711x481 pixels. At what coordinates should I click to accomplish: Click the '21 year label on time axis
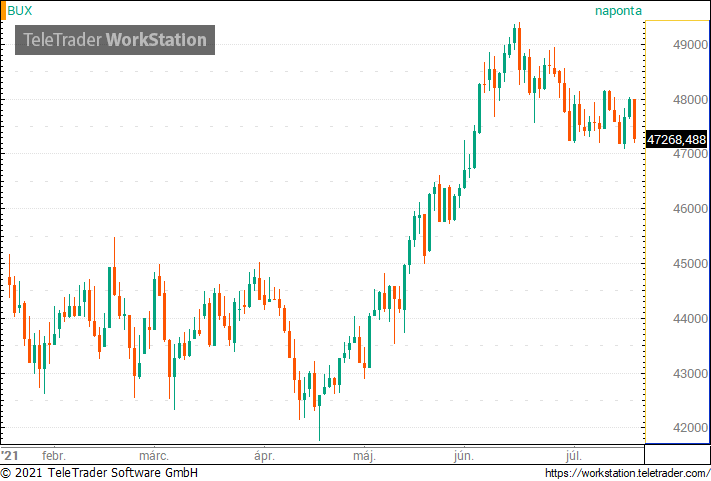point(10,456)
